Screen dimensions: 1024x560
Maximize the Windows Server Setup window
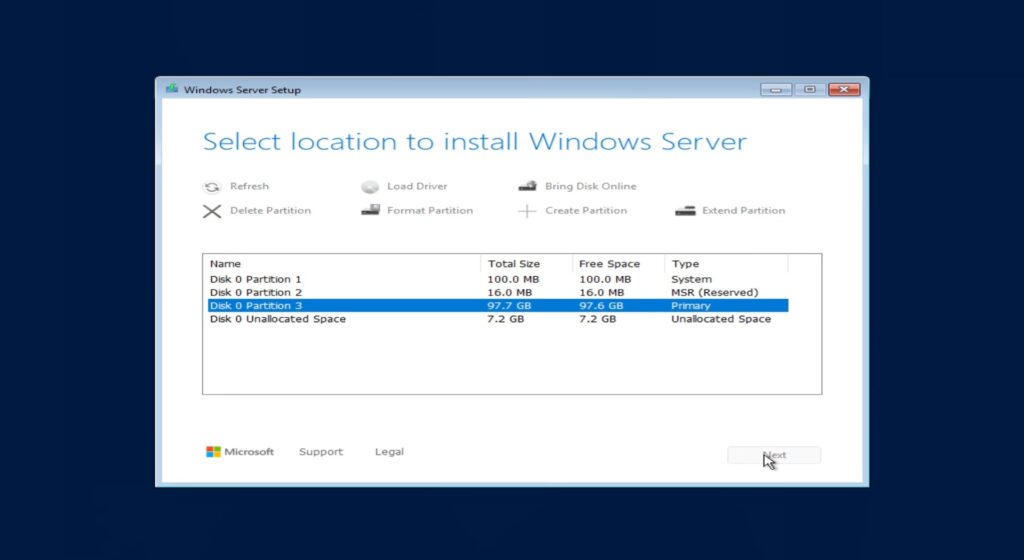(810, 89)
